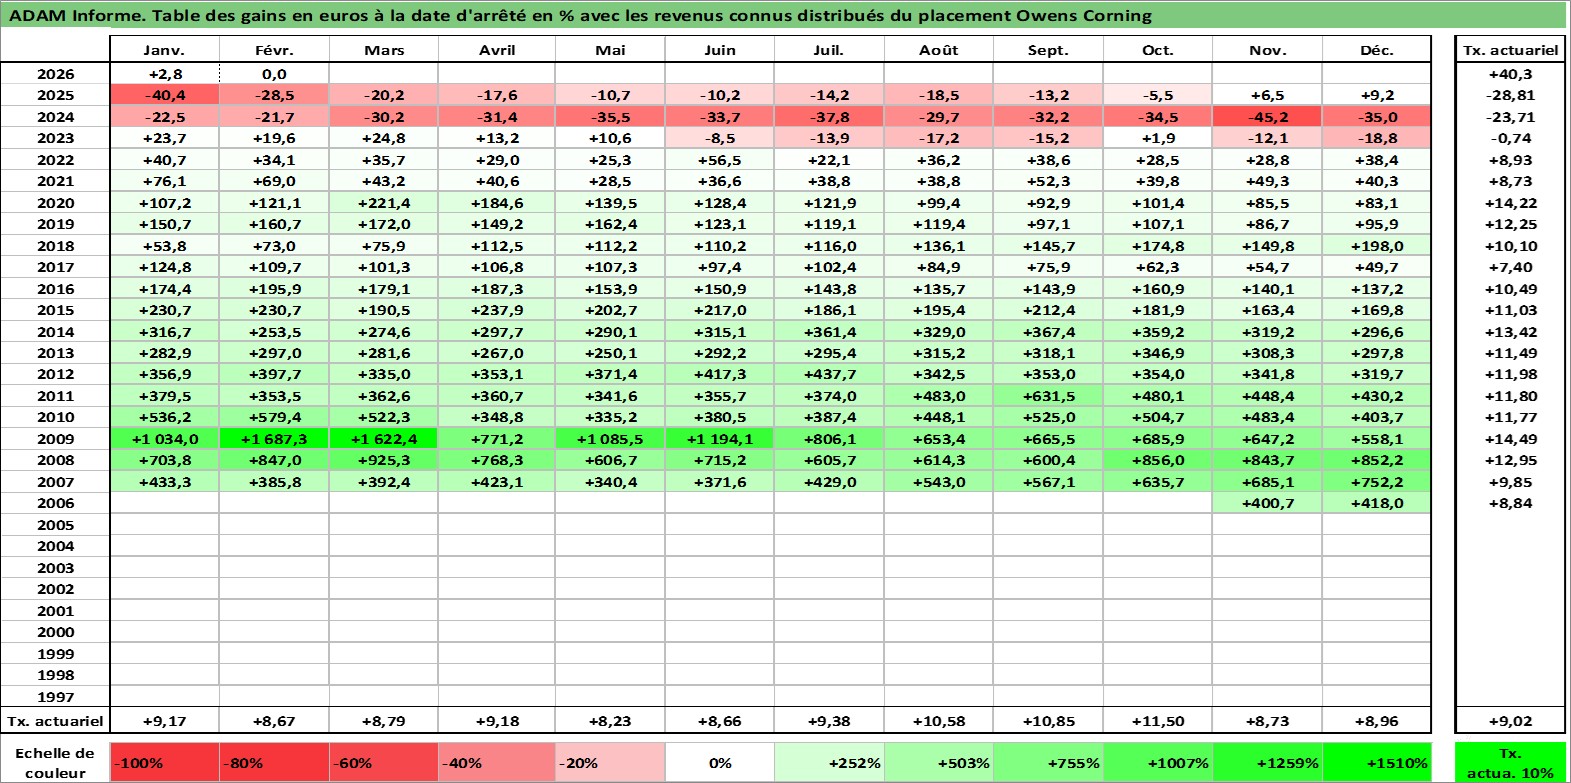Select the +252% light green swatch

pos(829,762)
